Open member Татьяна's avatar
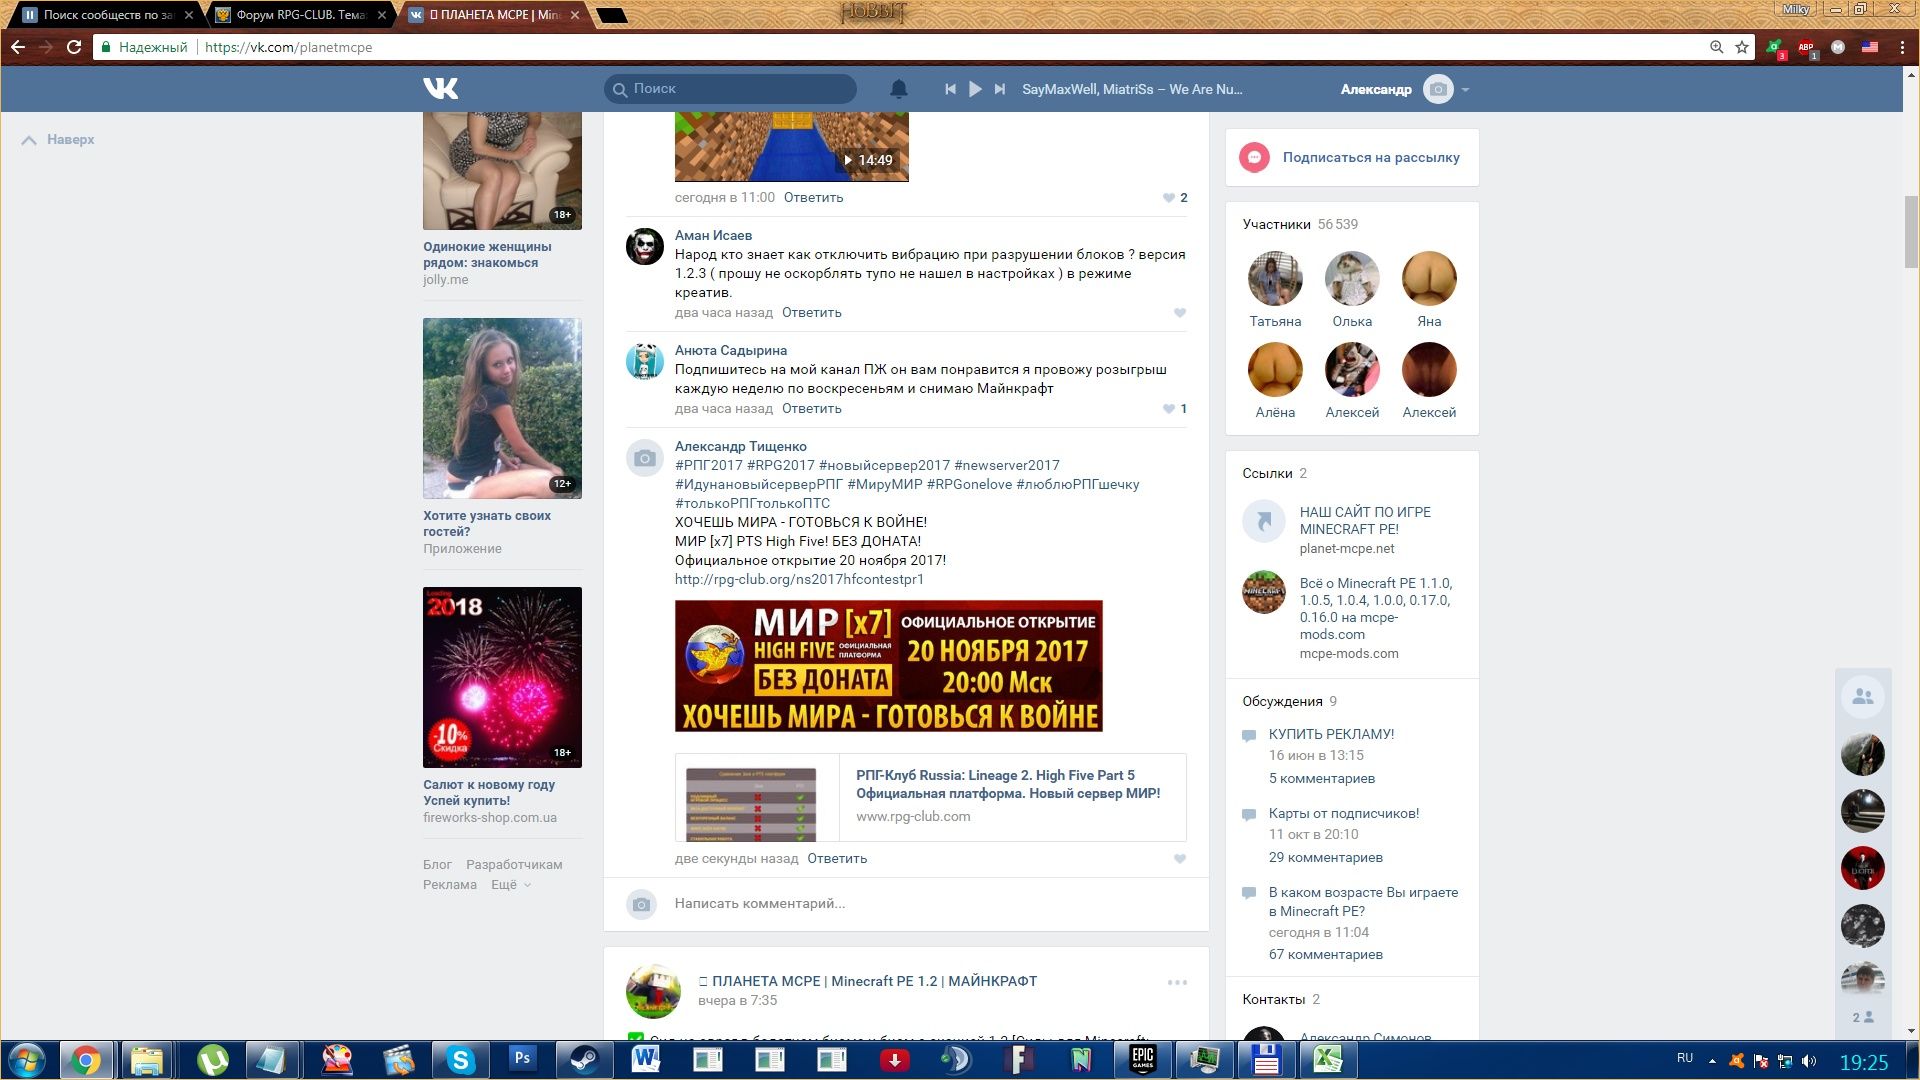Image resolution: width=1920 pixels, height=1080 pixels. coord(1275,278)
